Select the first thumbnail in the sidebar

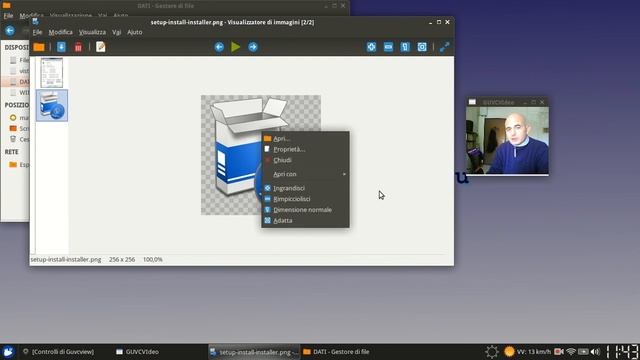[52, 73]
